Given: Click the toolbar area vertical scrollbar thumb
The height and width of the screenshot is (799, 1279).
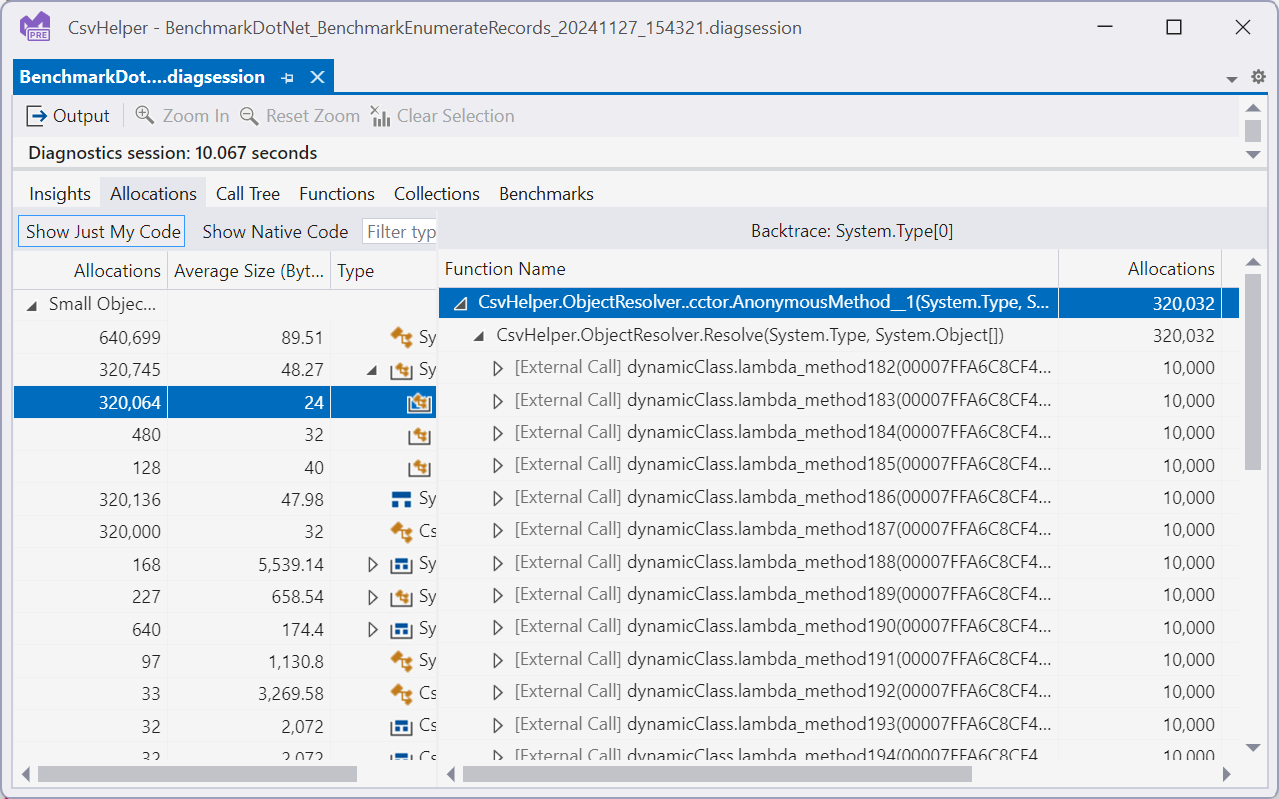Looking at the screenshot, I should click(x=1253, y=131).
